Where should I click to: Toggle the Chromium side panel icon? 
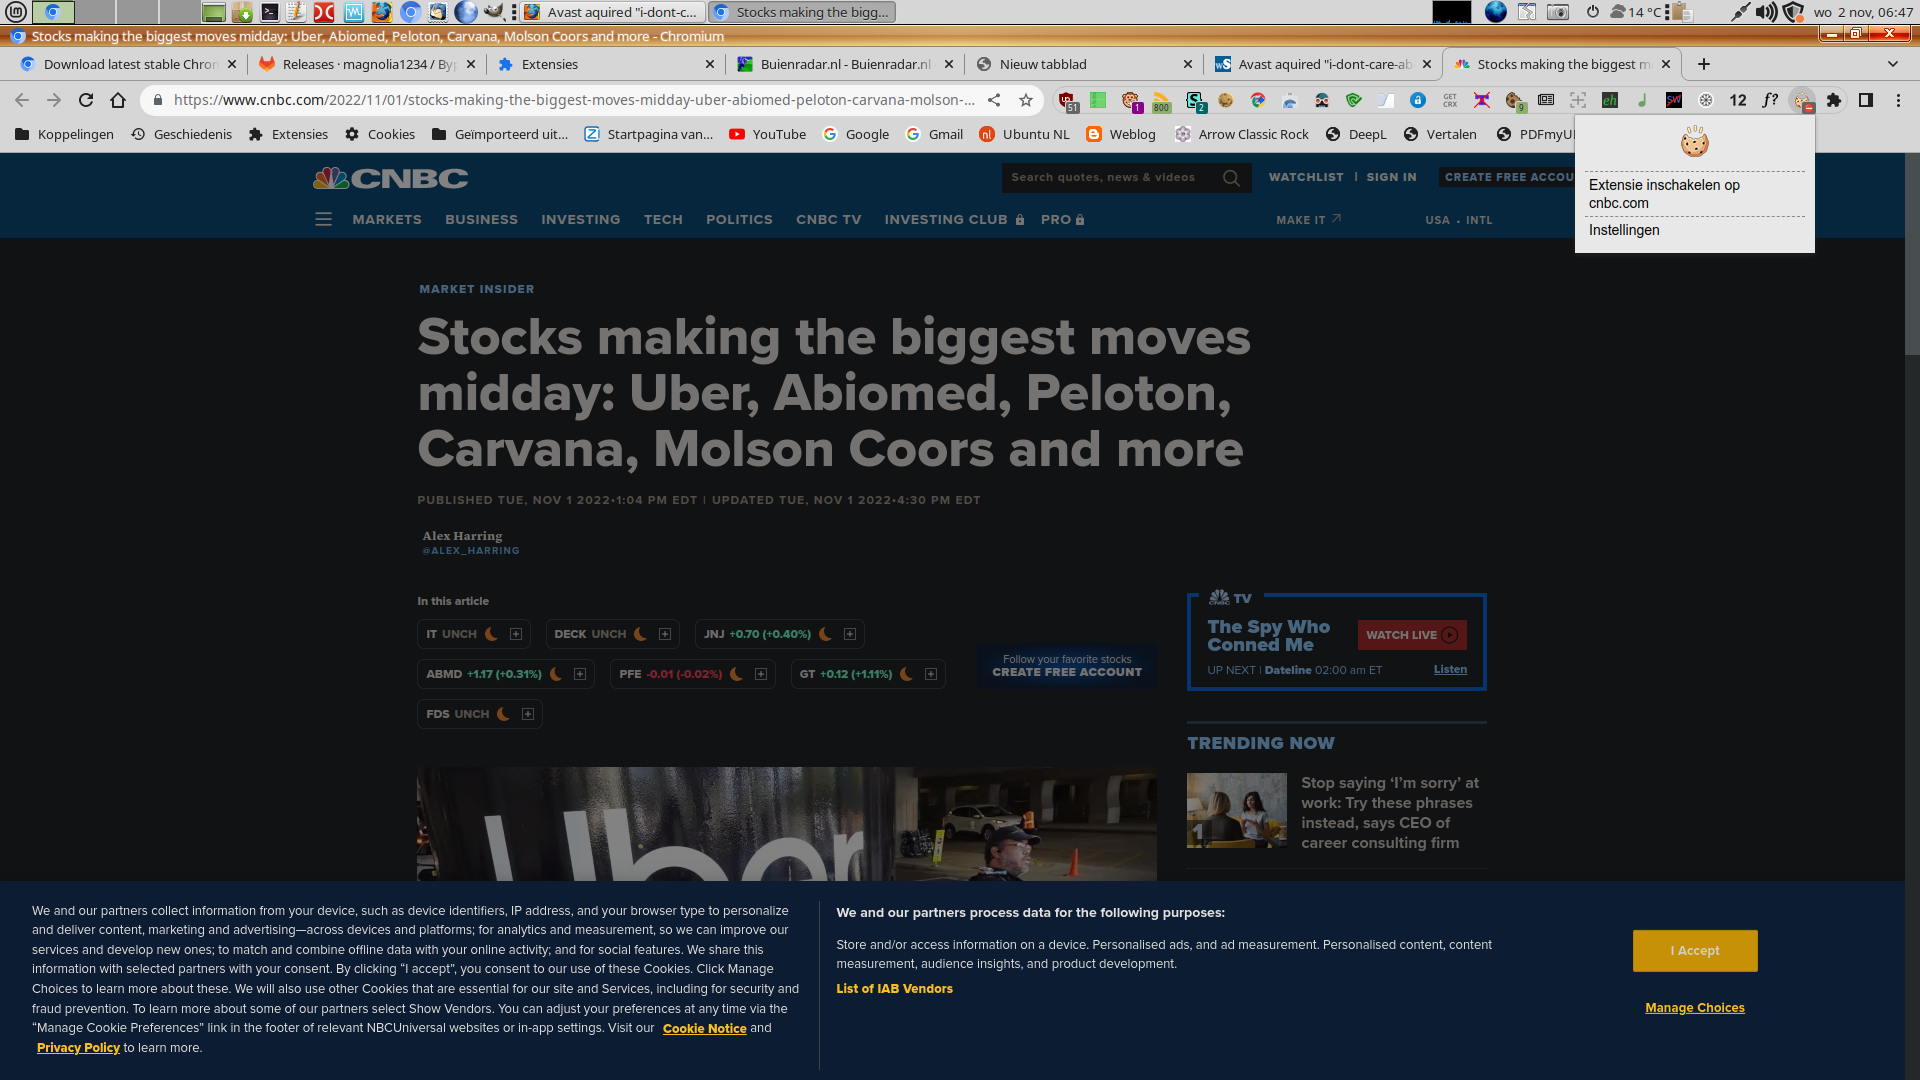coord(1866,100)
